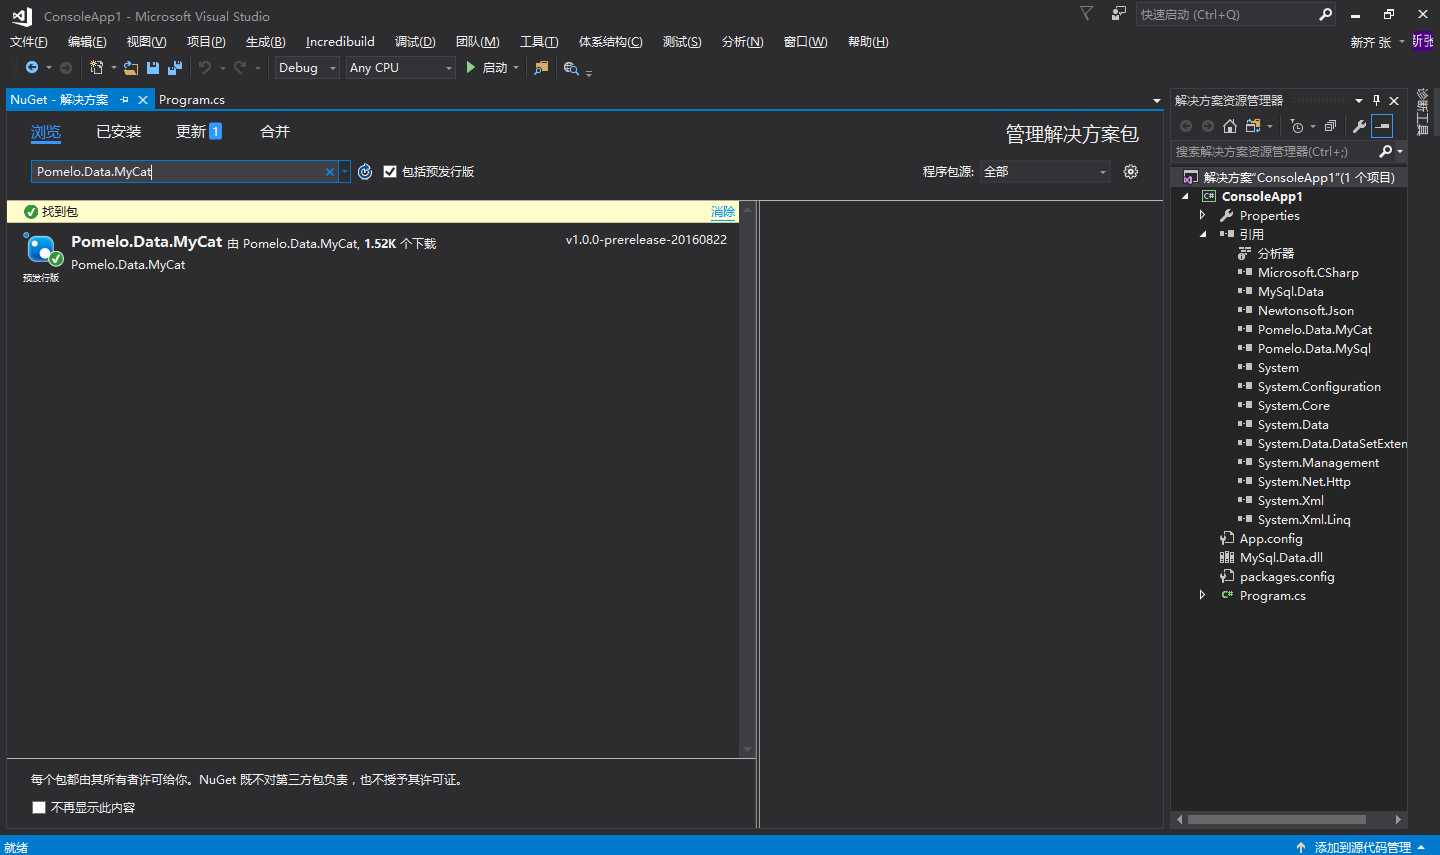Collapse the ConsoleApp1 project node
Screen dimensions: 1440x855
(x=1185, y=197)
